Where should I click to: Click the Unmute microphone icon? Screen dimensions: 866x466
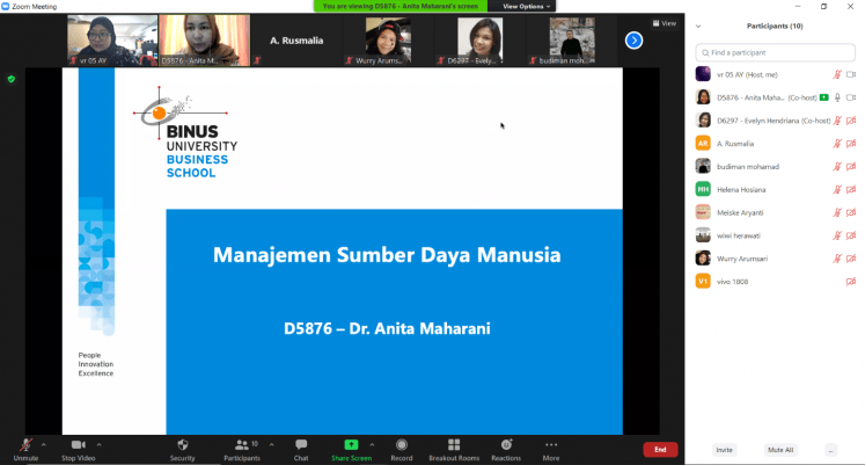tap(25, 444)
